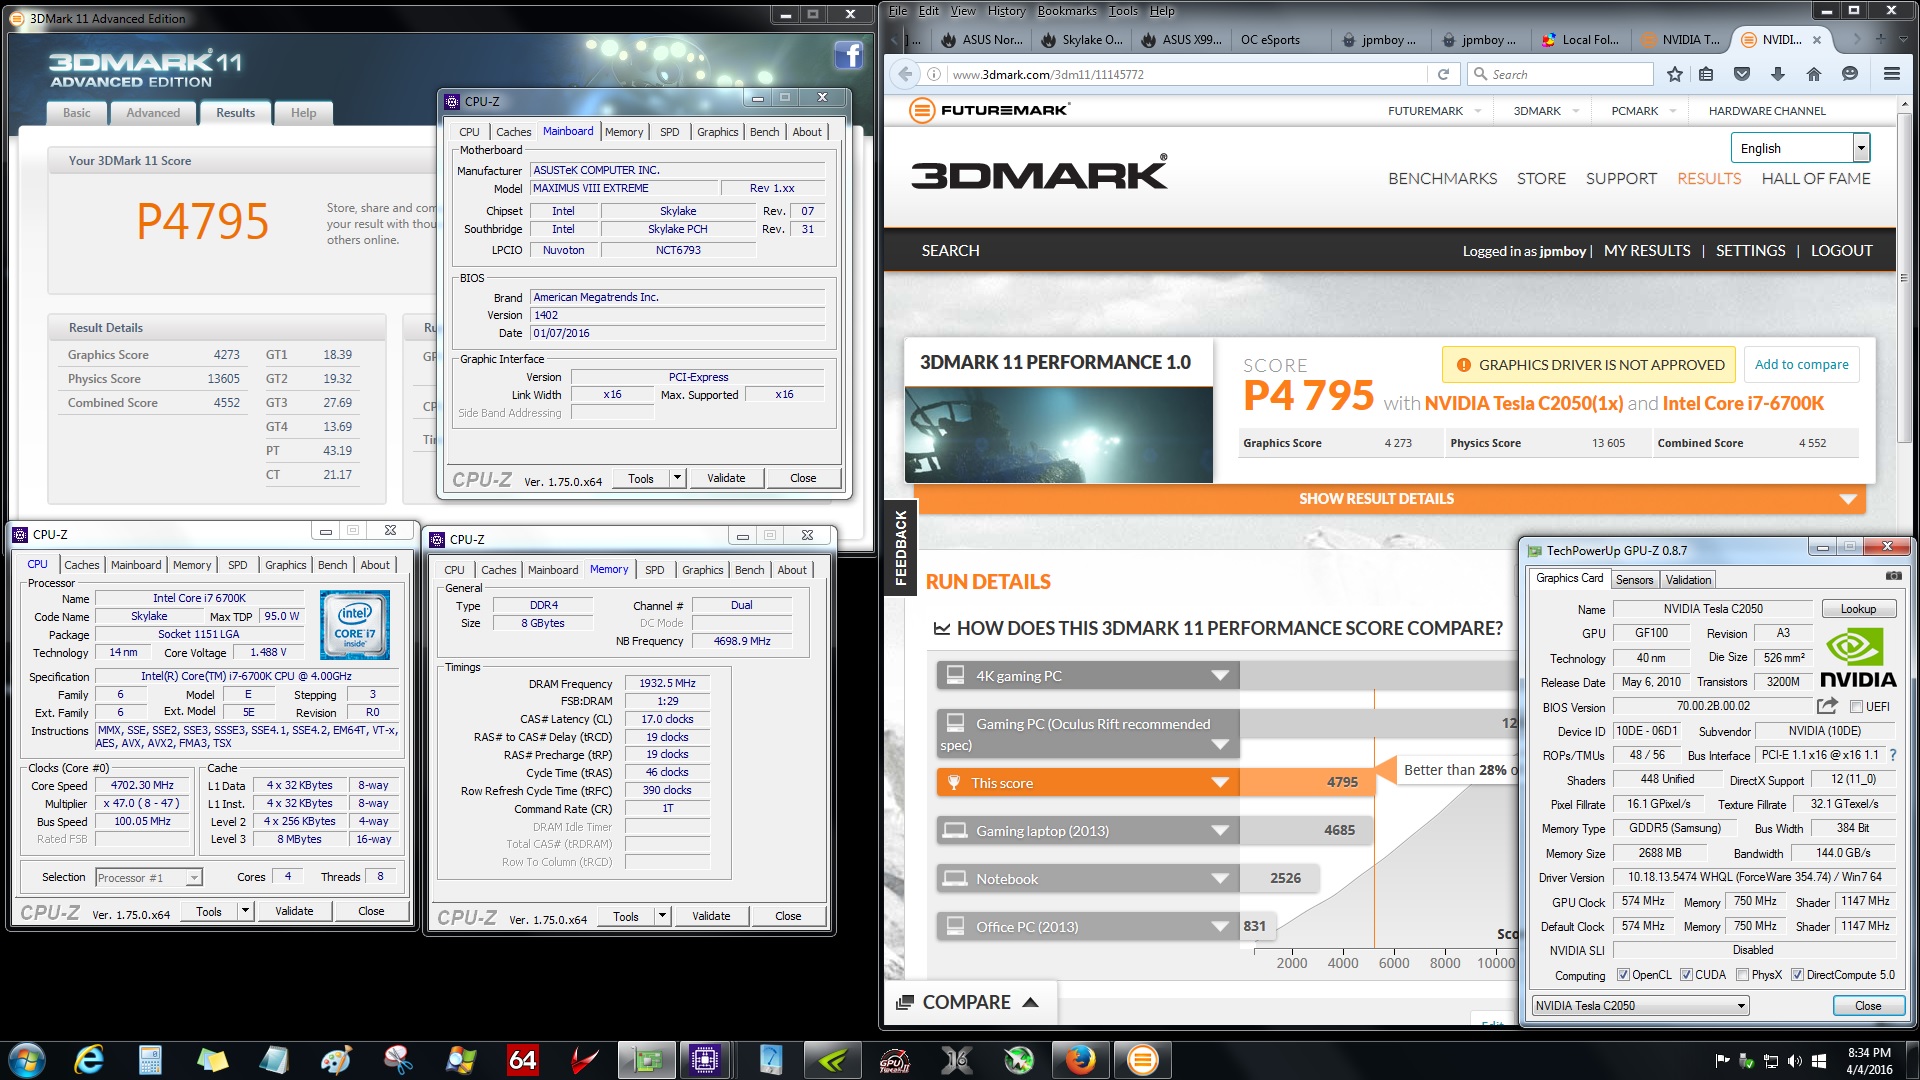Click the Lookup button in GPU-Z
This screenshot has height=1080, width=1920.
point(1858,609)
